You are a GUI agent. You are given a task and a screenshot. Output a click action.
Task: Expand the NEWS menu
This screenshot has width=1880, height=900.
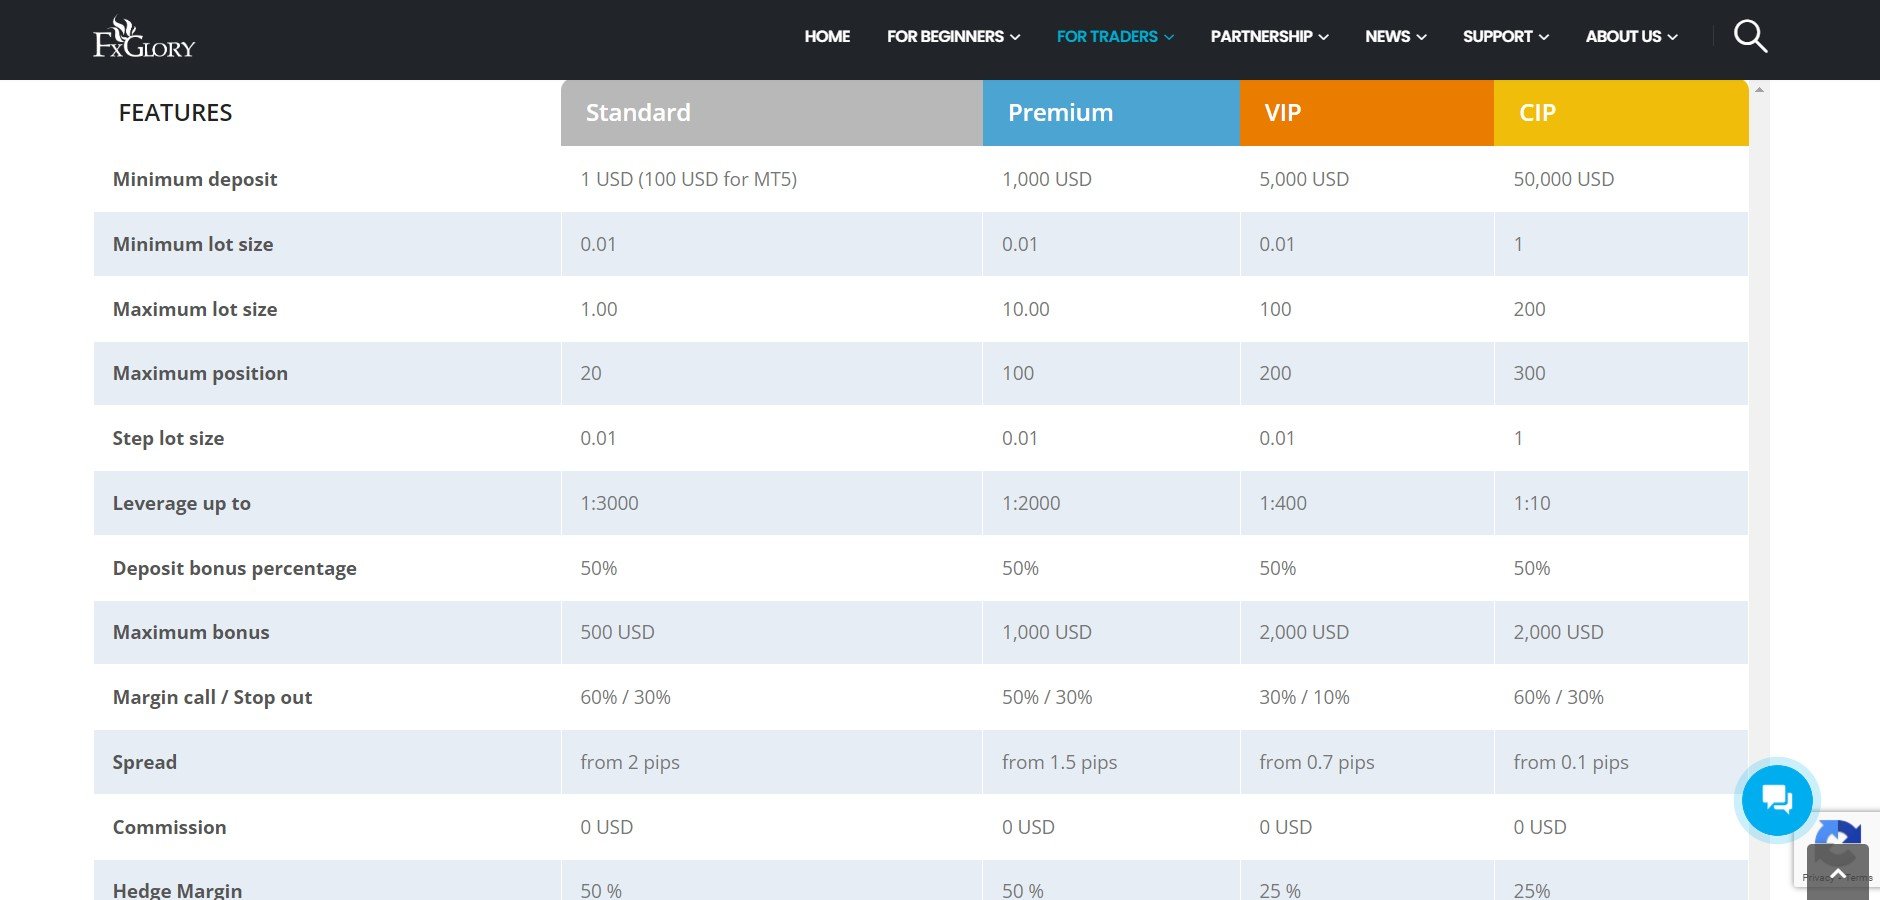[x=1395, y=36]
